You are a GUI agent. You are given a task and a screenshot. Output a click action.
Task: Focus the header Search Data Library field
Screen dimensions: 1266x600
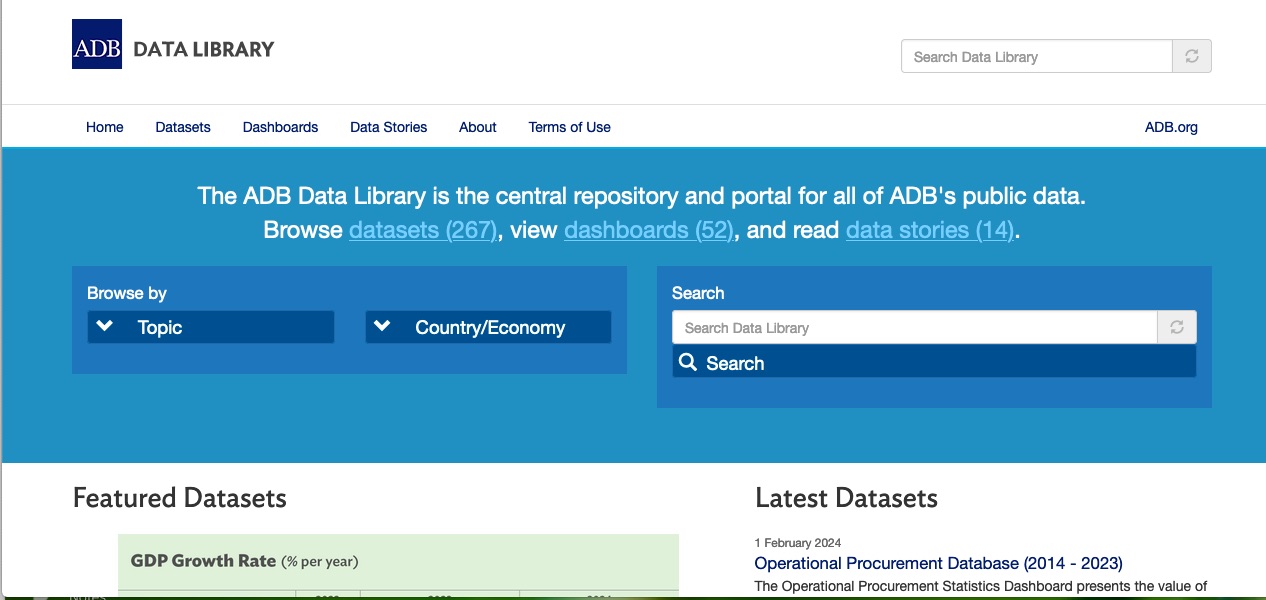coord(1036,57)
